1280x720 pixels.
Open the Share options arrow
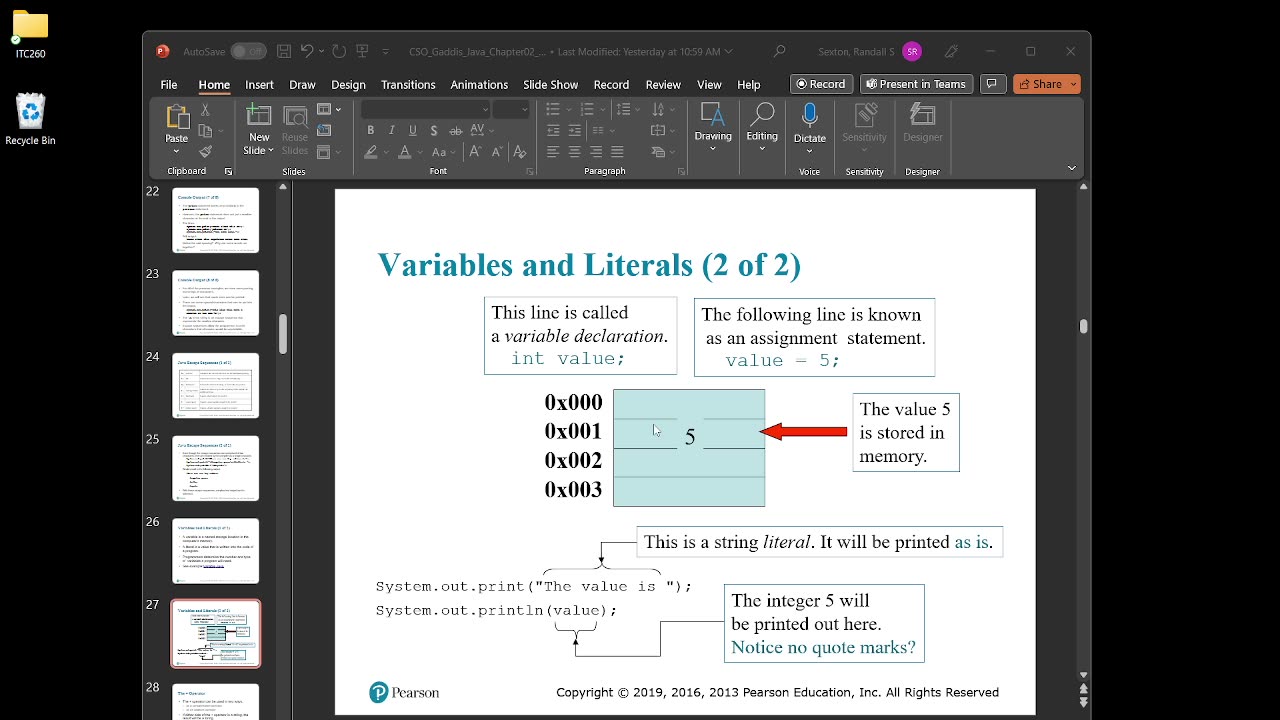[1073, 84]
